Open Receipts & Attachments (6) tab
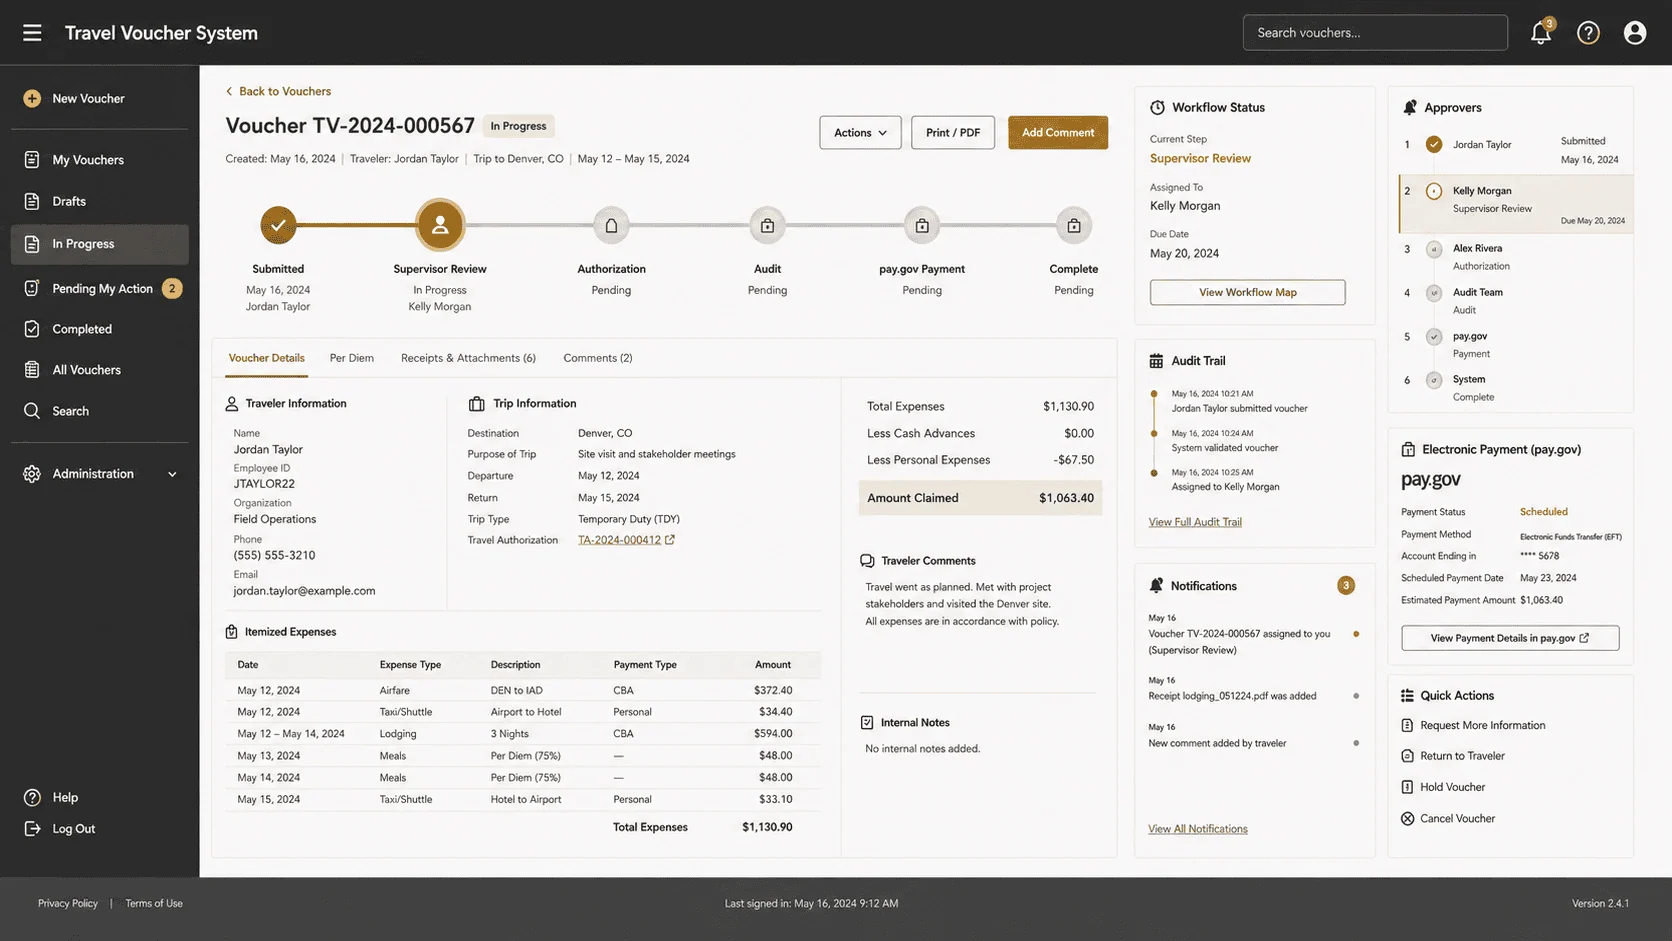 [x=468, y=358]
